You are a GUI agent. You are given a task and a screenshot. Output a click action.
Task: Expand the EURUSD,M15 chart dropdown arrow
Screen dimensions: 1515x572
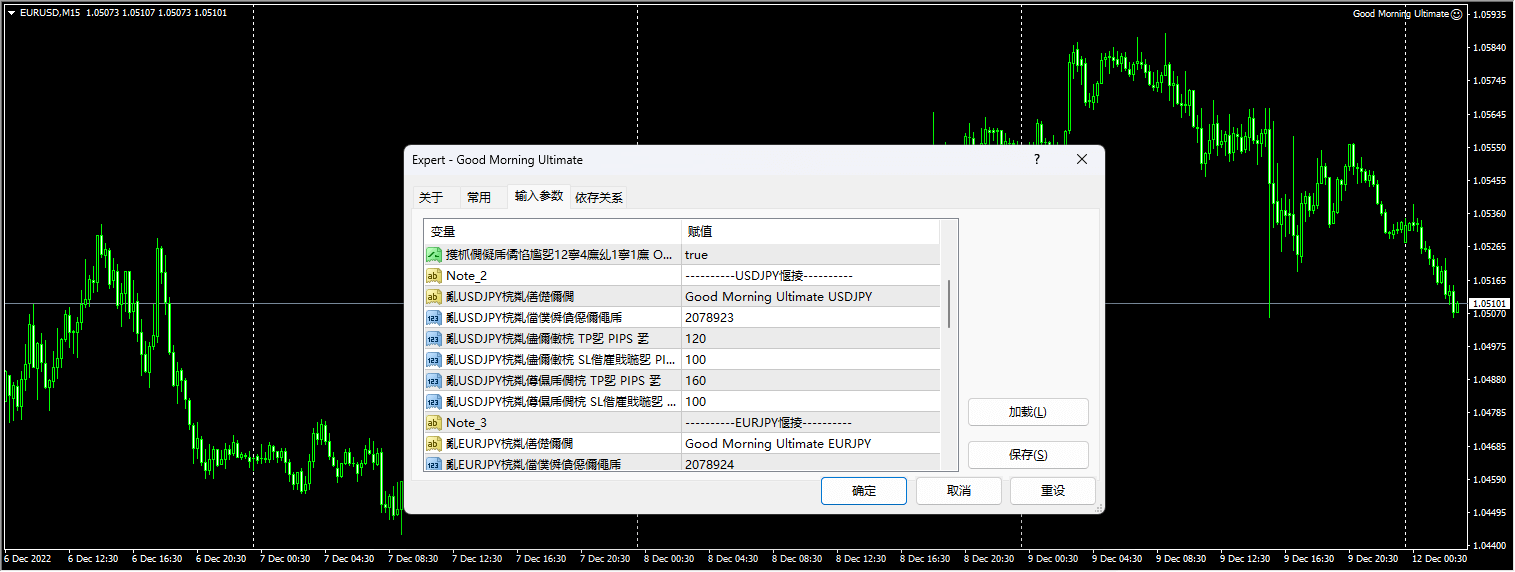coord(11,13)
